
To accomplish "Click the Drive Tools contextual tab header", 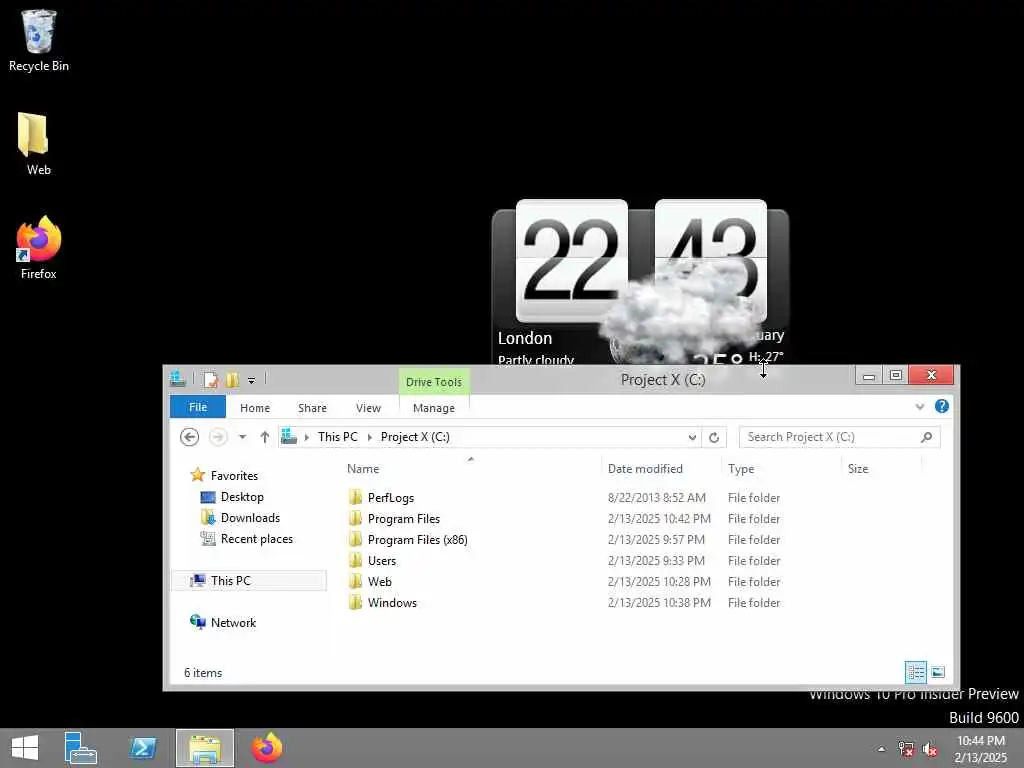I will (434, 382).
